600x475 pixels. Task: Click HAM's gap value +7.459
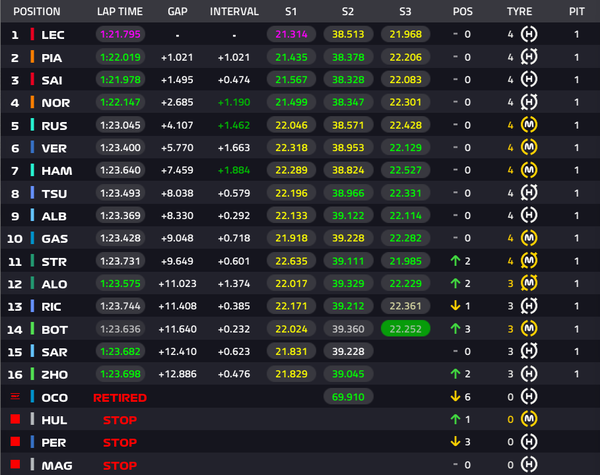click(177, 170)
